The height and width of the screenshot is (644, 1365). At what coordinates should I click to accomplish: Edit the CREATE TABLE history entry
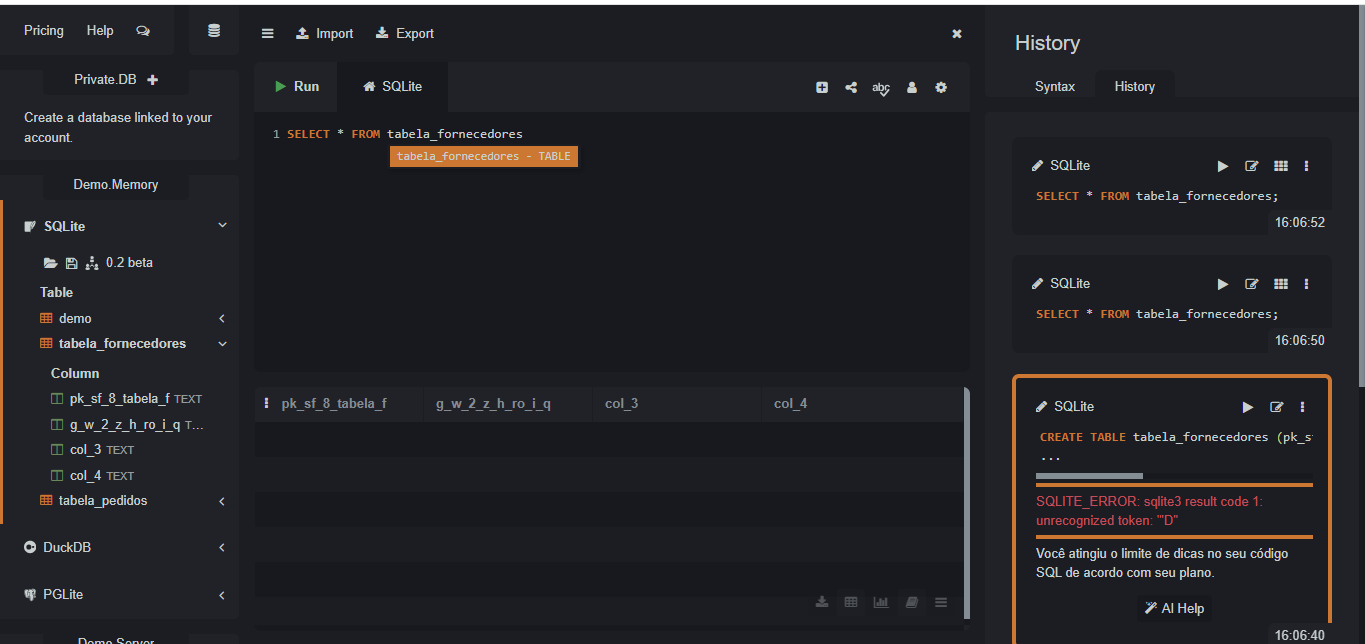click(1276, 407)
